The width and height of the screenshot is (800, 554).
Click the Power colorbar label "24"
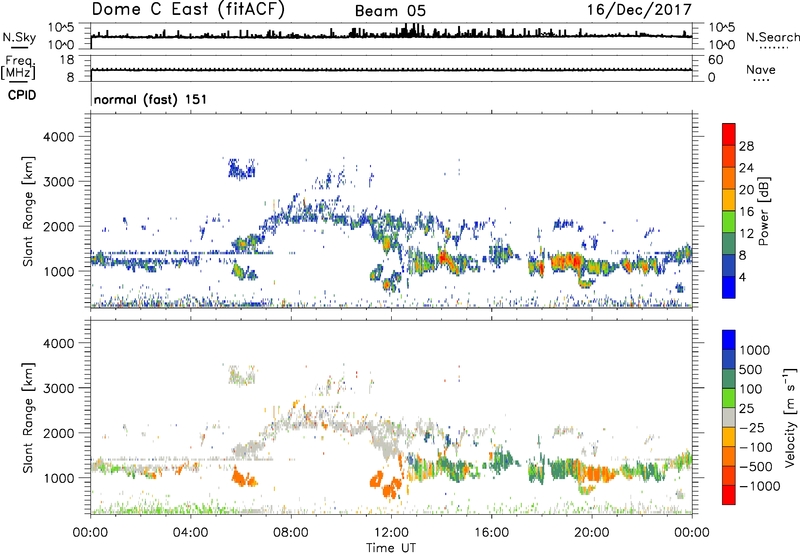[x=746, y=168]
